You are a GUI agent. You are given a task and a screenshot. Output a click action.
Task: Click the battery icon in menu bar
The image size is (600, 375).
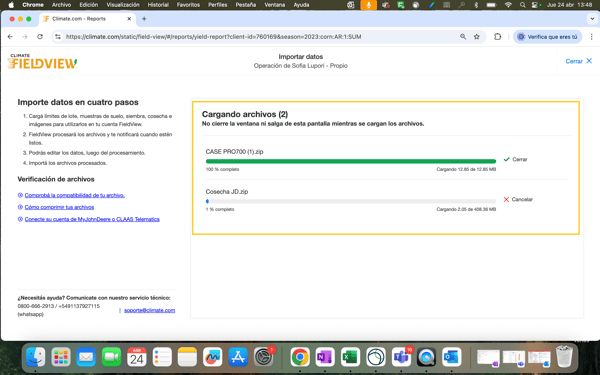click(491, 5)
